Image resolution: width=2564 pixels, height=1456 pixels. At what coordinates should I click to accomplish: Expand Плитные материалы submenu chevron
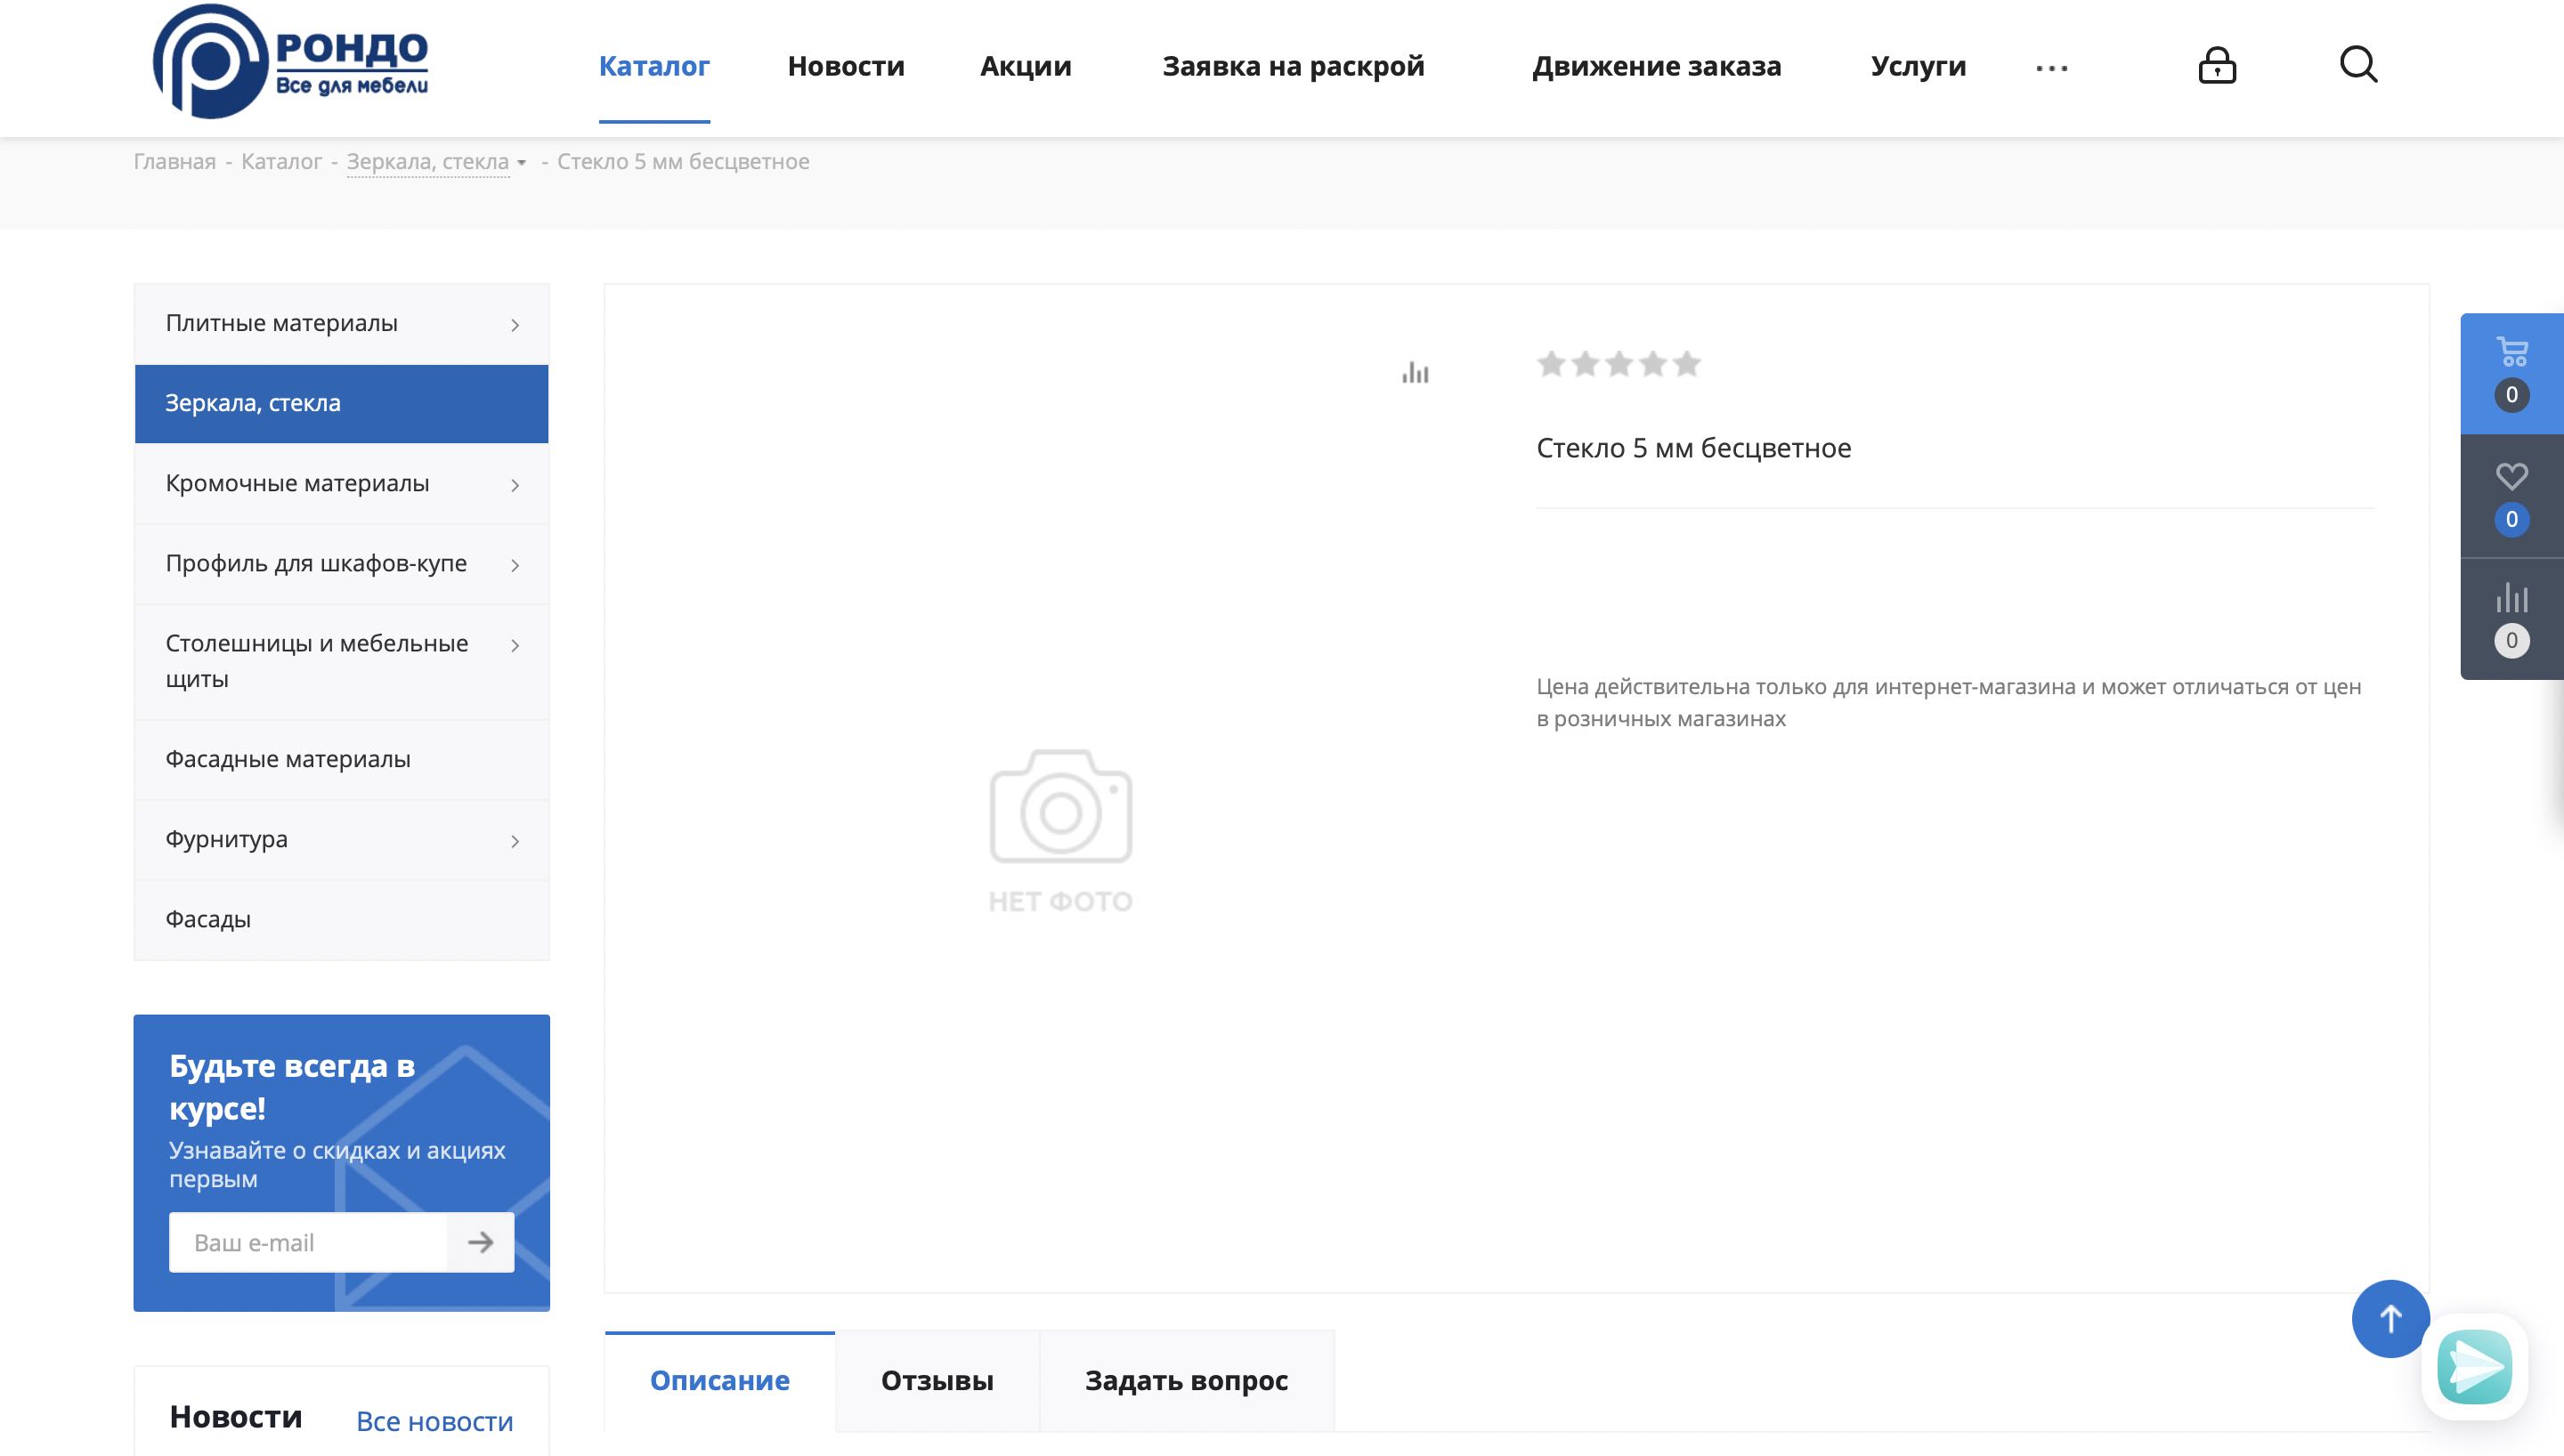(x=515, y=325)
